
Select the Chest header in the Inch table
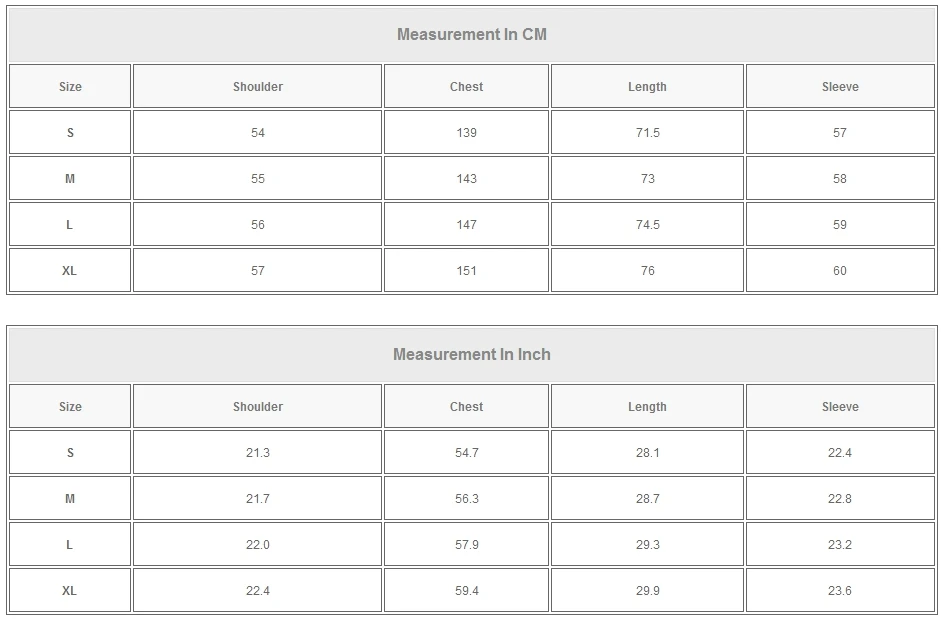[466, 407]
